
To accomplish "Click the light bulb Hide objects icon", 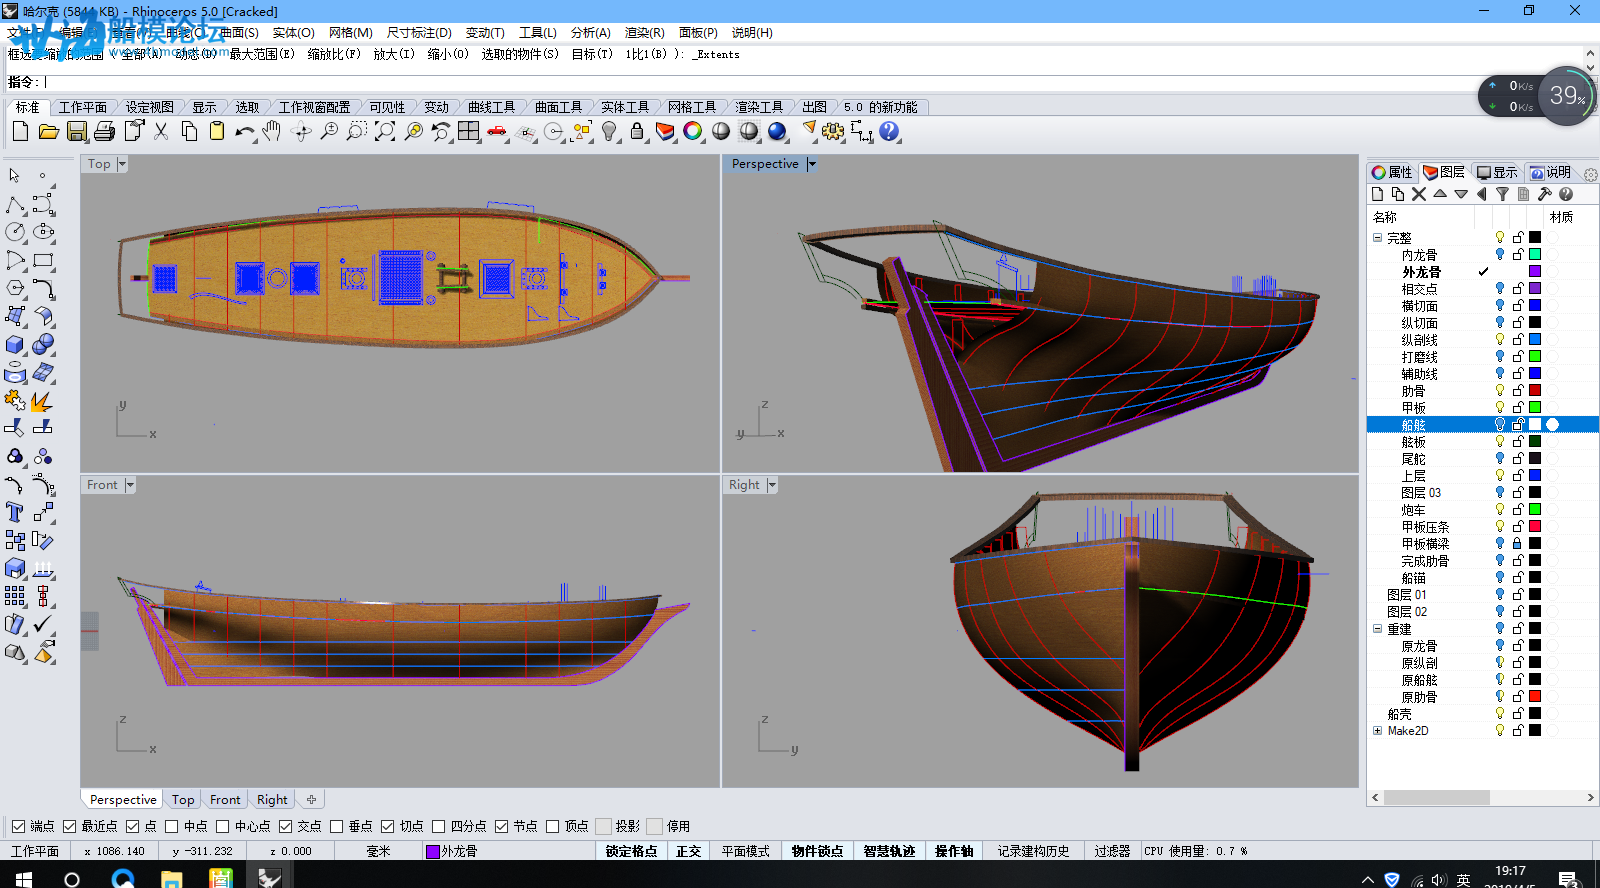I will [609, 131].
